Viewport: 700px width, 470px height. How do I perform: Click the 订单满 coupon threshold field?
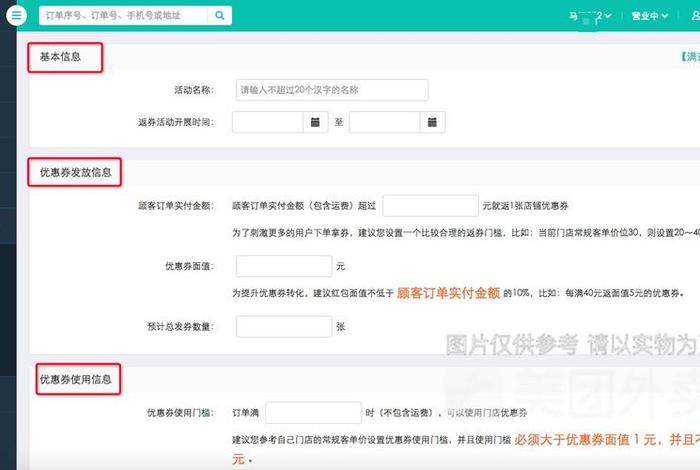(313, 413)
